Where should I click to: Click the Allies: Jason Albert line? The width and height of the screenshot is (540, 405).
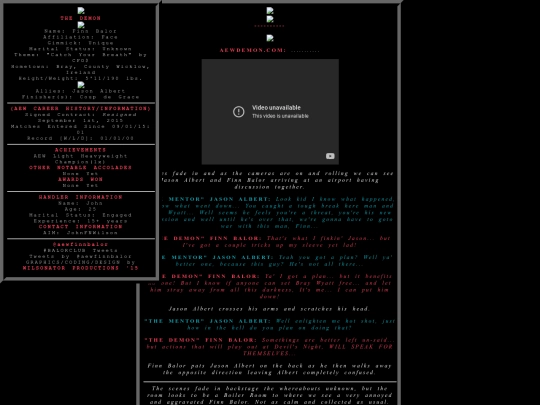pos(81,91)
